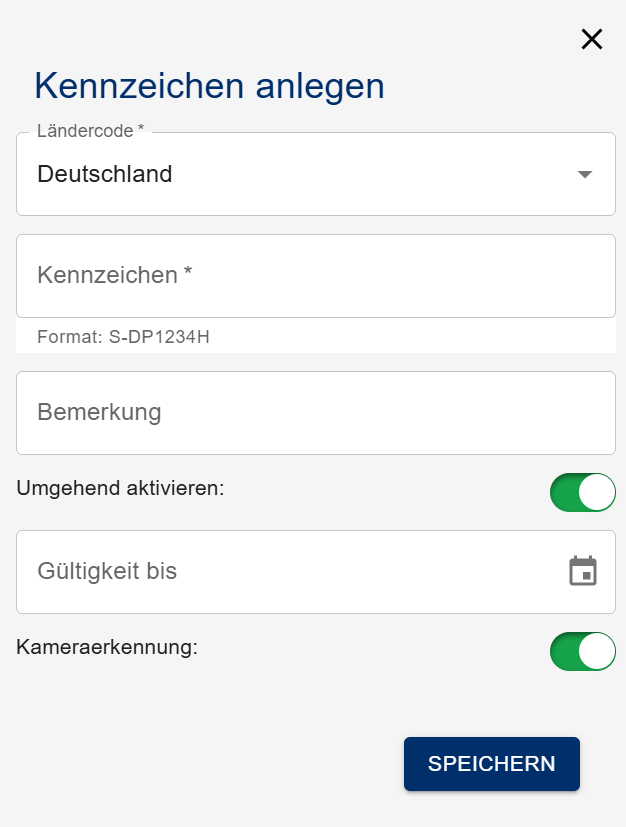
Task: Click into the Bemerkung text field
Action: point(315,412)
